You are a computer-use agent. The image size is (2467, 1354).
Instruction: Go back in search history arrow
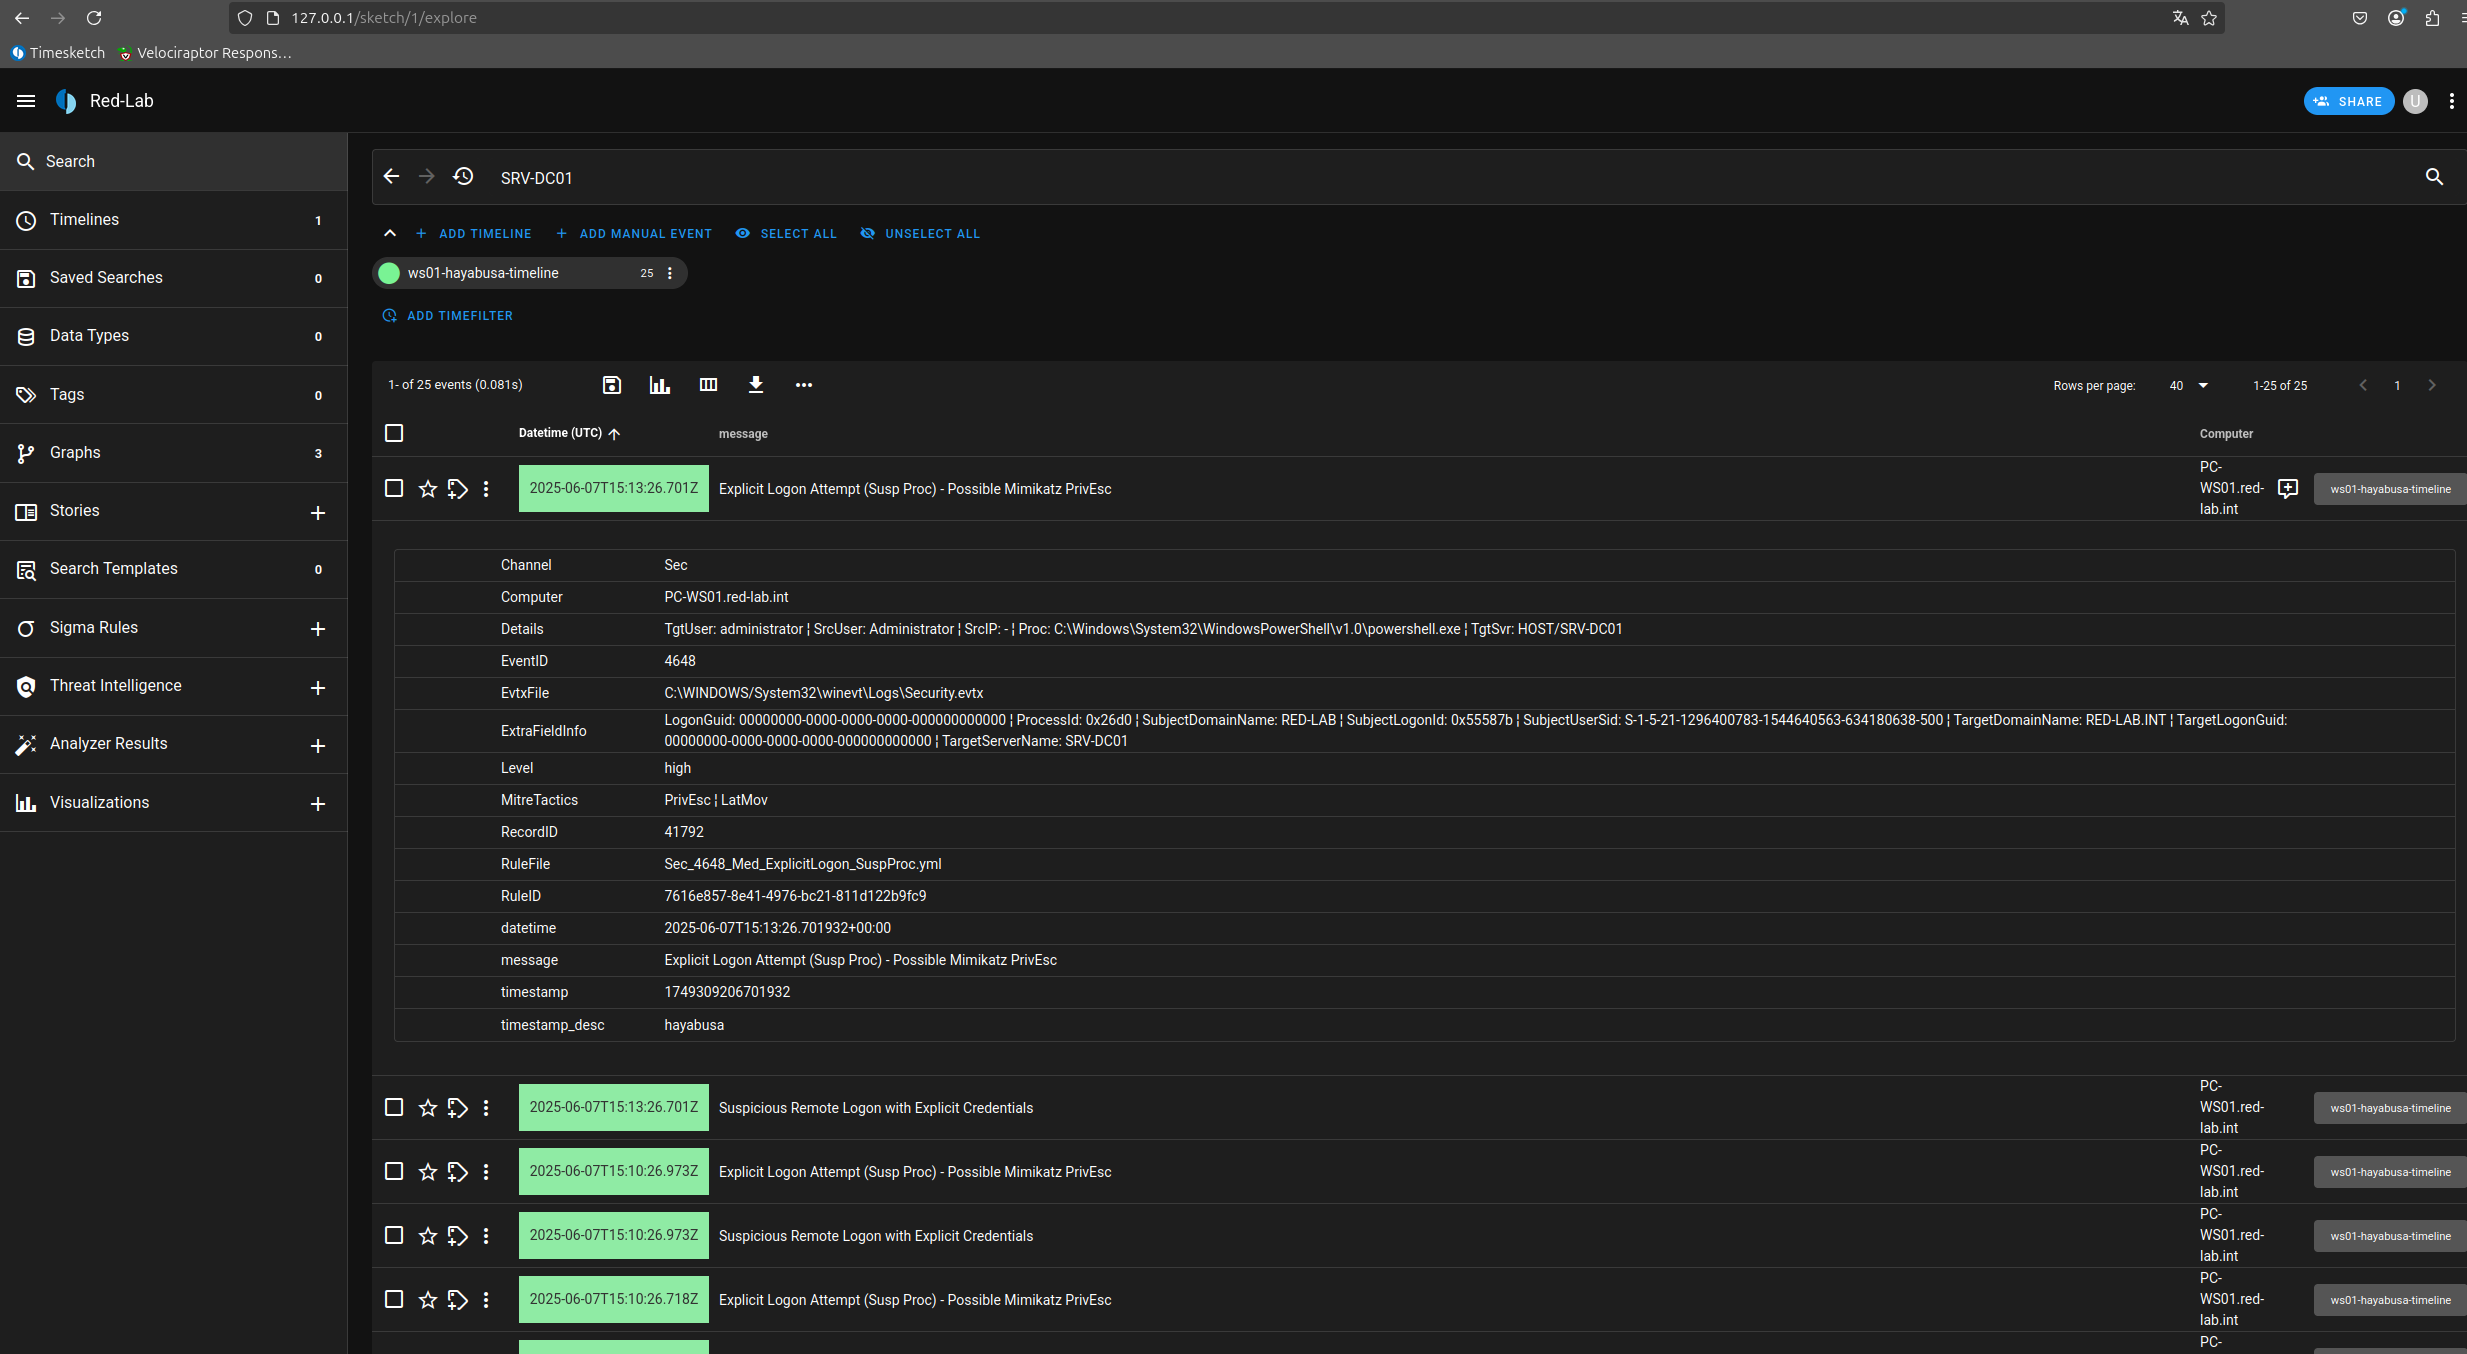392,177
